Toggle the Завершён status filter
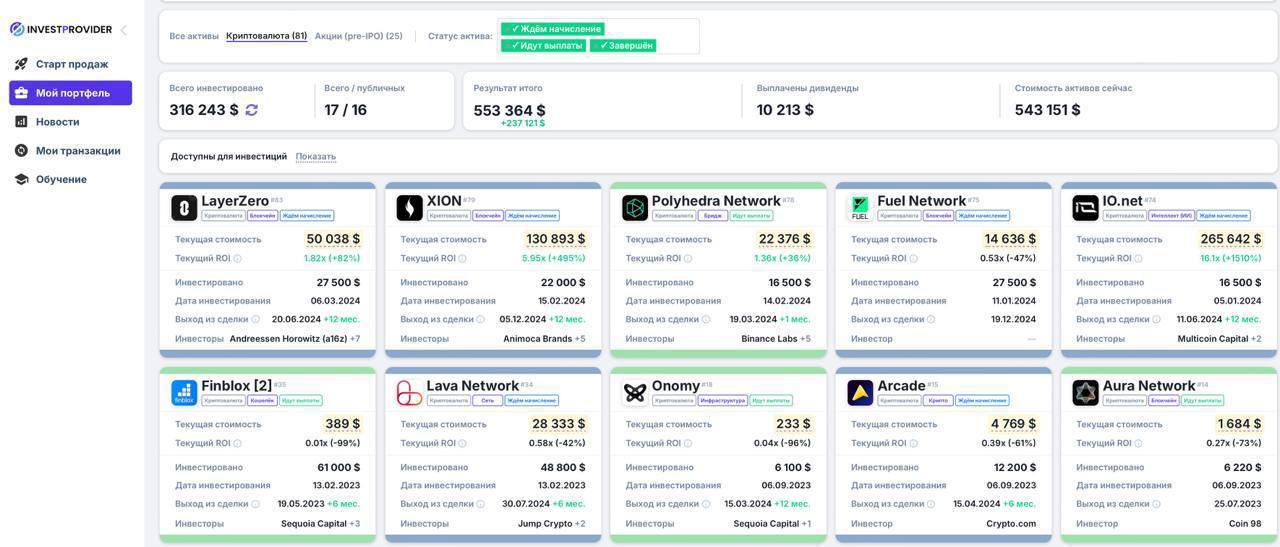 (x=623, y=45)
